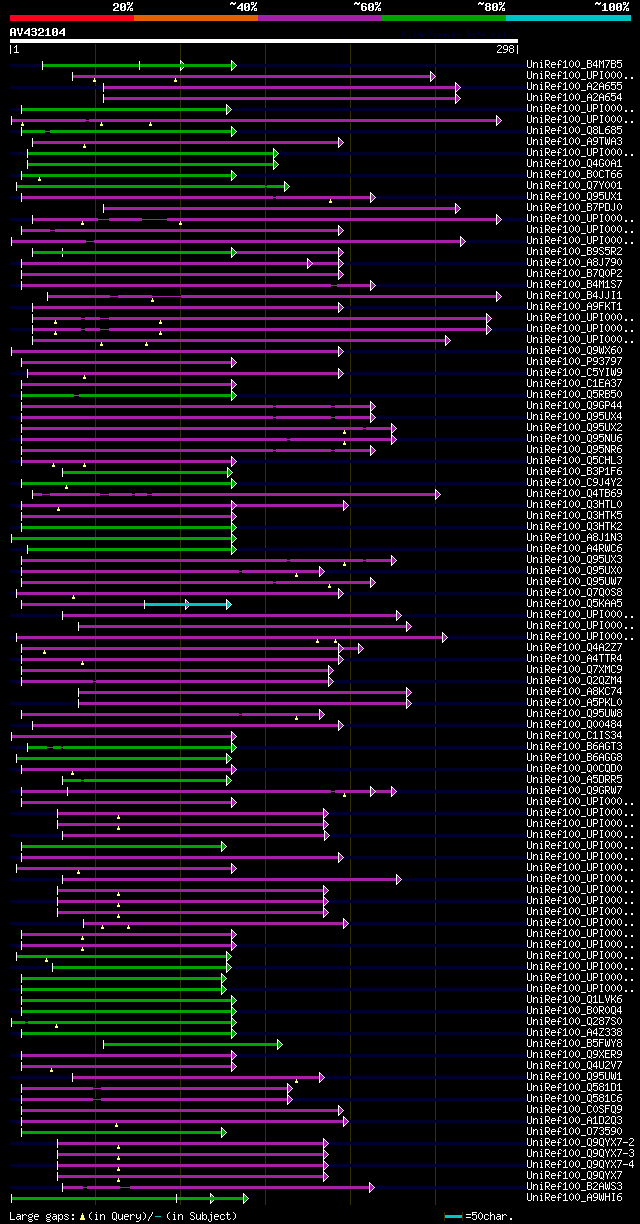
Task: Select the UniRef100_A4TTR4 label
Action: [x=574, y=659]
